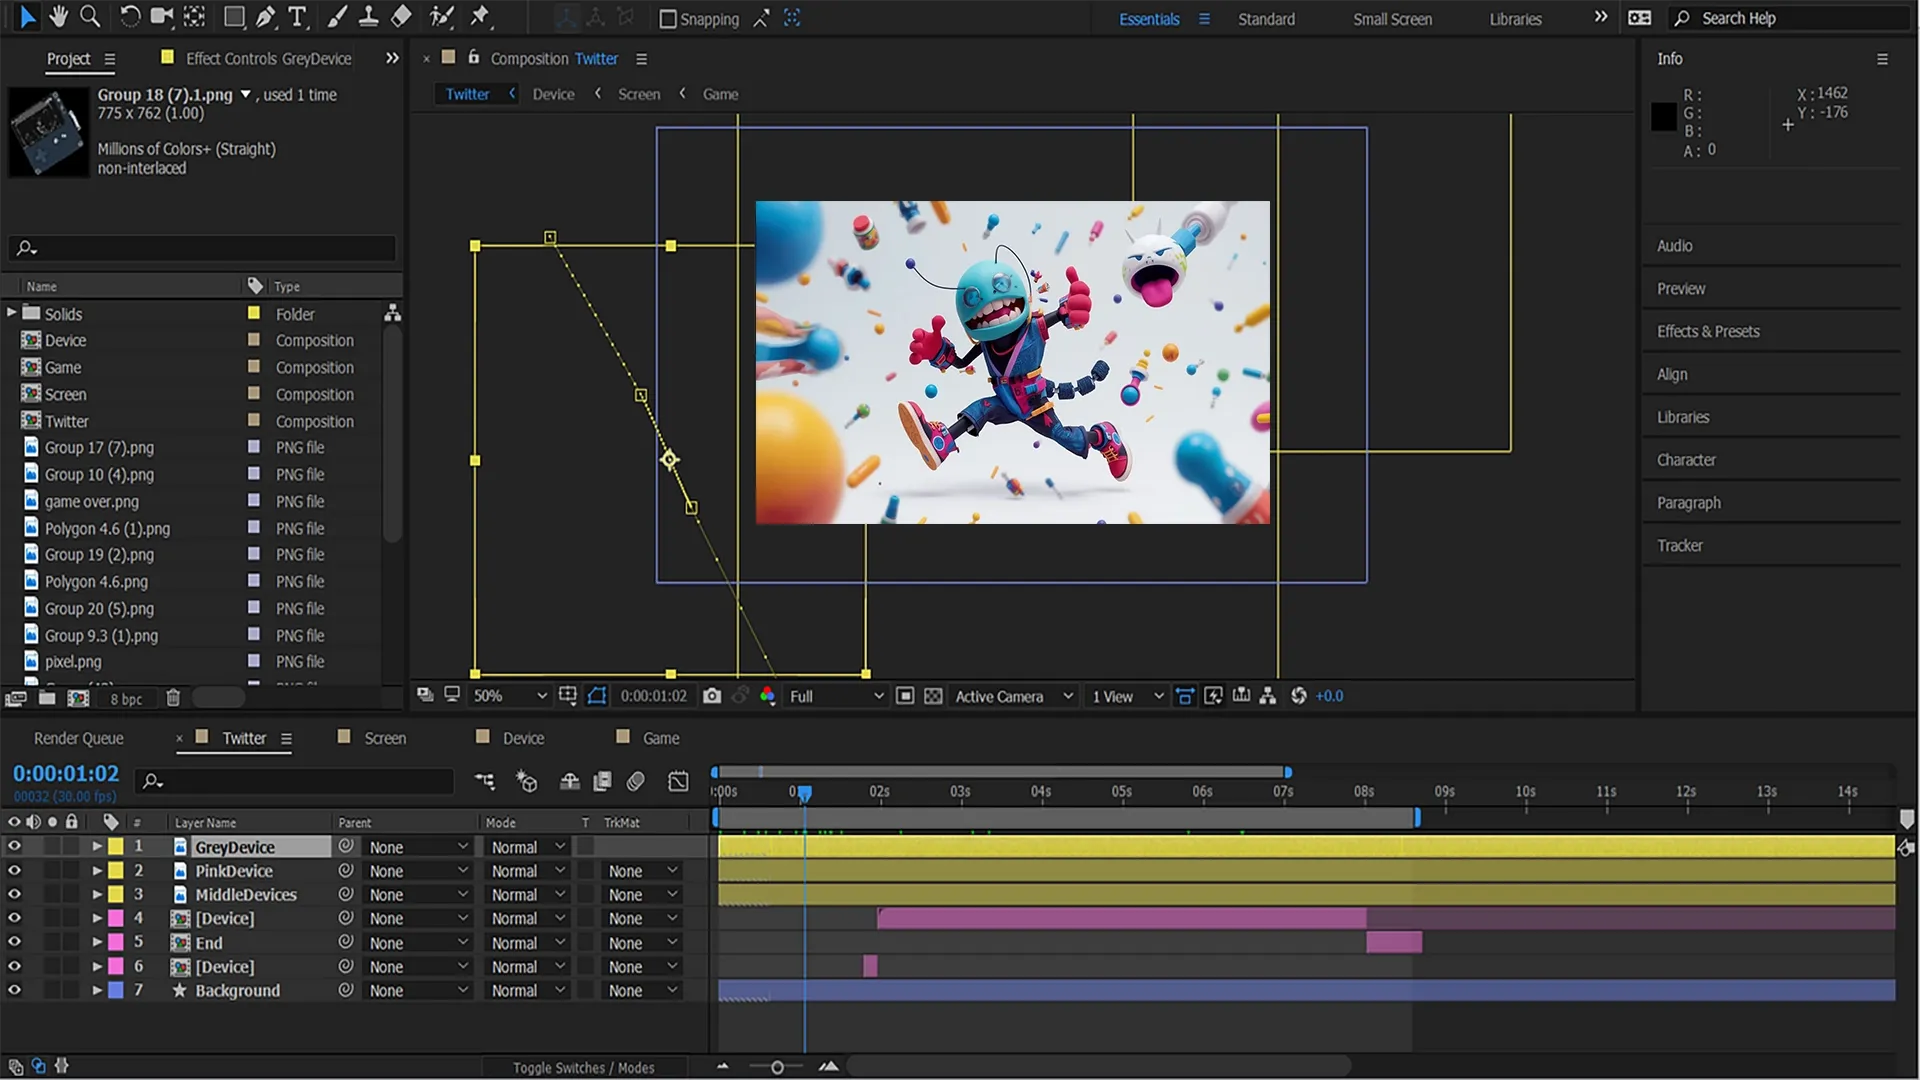Select the Rectangle shape tool
This screenshot has width=1920, height=1080.
[x=234, y=17]
